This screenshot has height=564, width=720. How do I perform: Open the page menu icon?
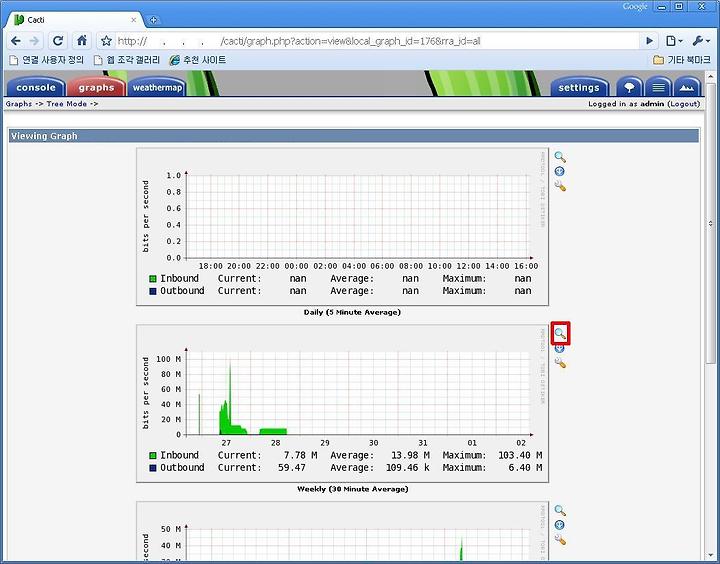point(674,41)
